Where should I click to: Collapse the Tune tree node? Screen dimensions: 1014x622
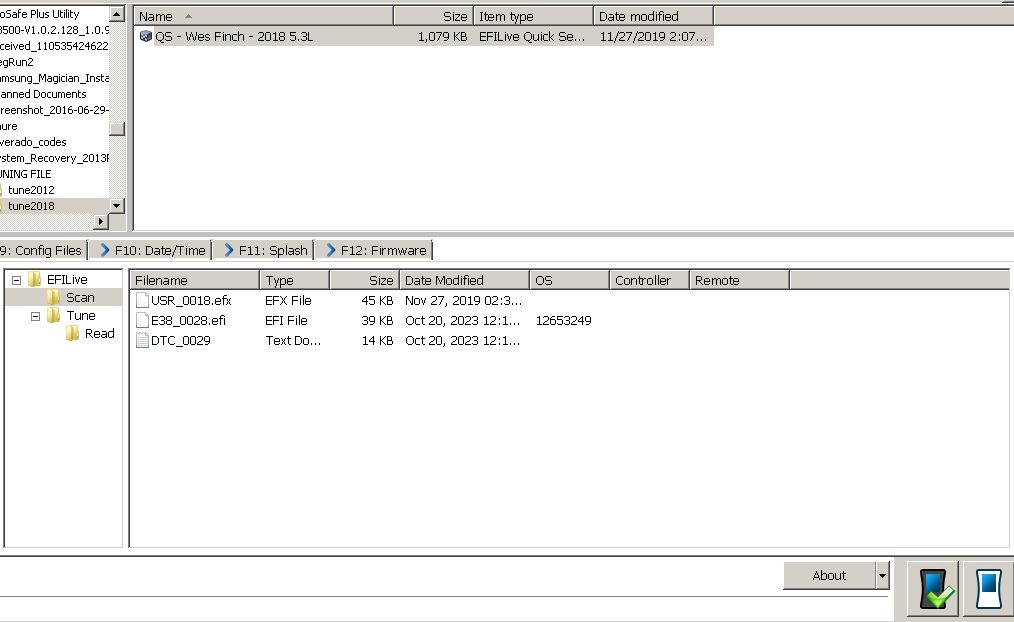(36, 316)
